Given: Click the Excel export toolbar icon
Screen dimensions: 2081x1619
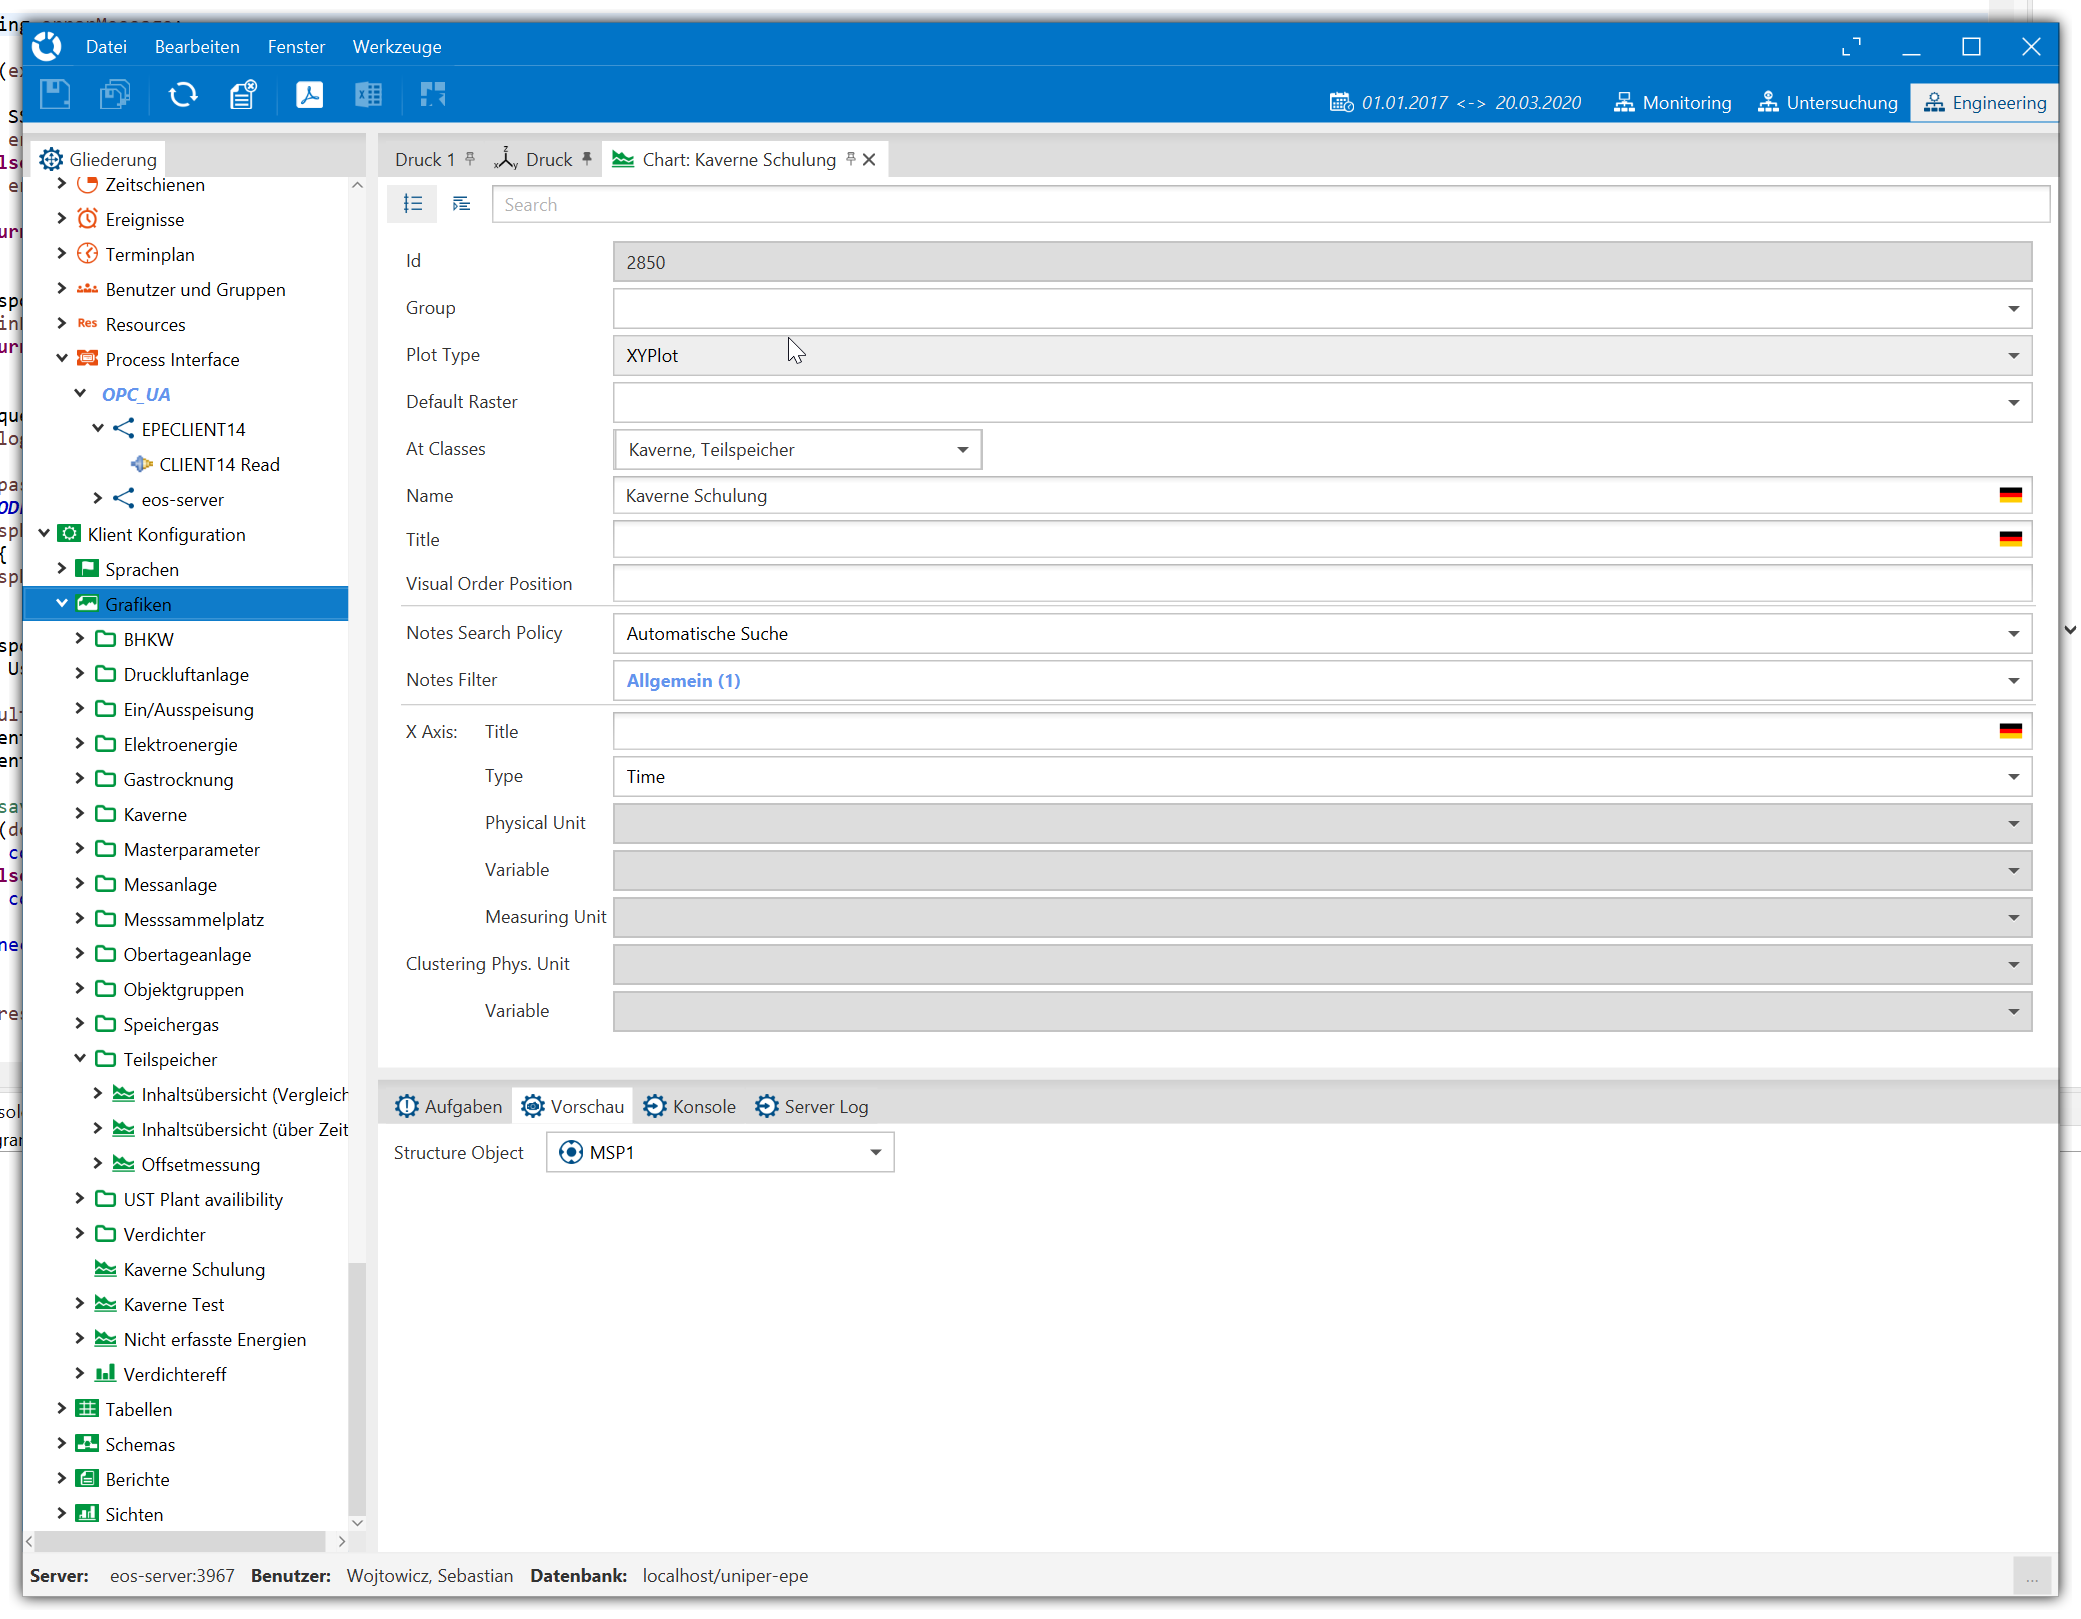Looking at the screenshot, I should click(368, 96).
